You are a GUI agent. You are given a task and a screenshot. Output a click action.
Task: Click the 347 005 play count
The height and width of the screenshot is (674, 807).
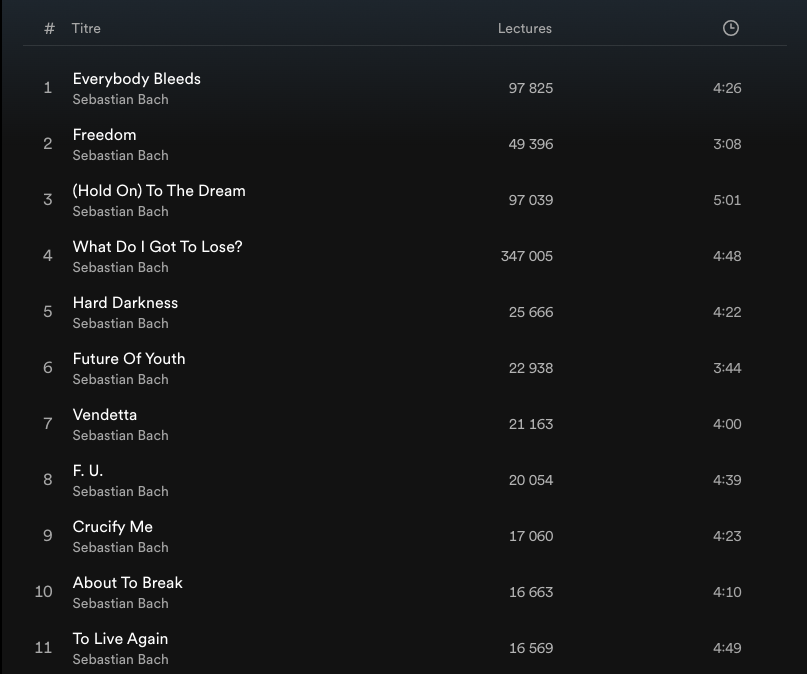(527, 256)
